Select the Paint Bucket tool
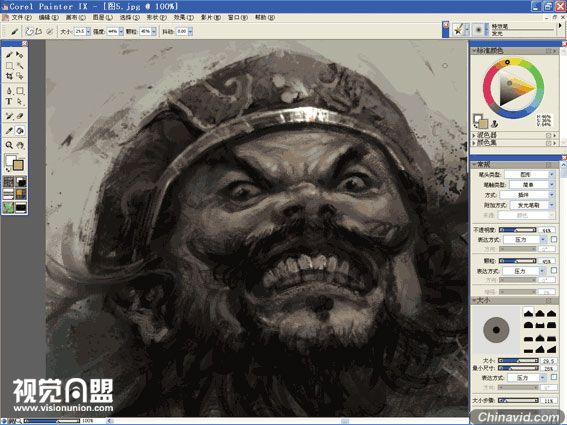 click(x=20, y=131)
